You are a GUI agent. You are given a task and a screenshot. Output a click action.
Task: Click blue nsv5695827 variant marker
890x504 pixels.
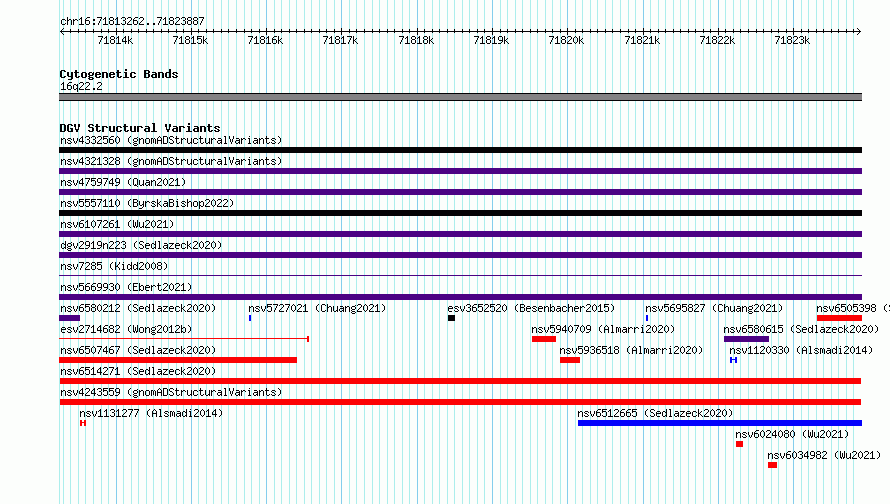click(x=646, y=318)
